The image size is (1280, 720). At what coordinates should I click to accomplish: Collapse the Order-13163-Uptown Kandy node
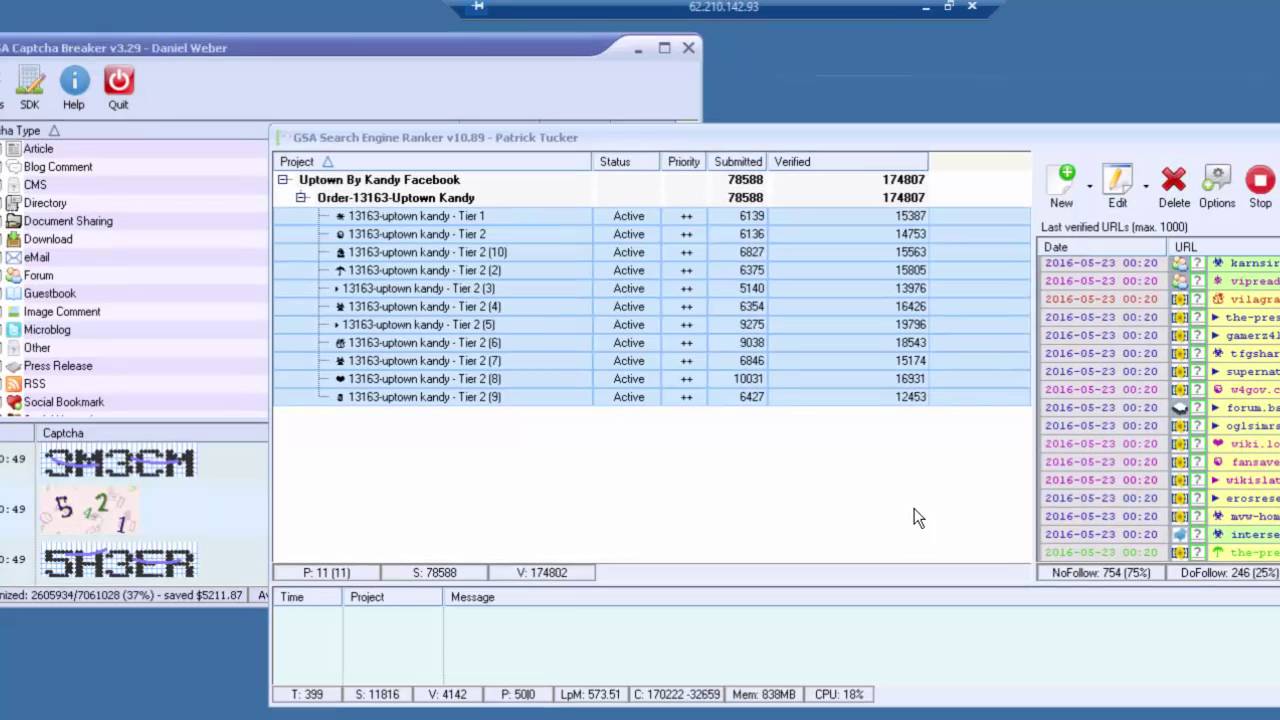point(302,198)
